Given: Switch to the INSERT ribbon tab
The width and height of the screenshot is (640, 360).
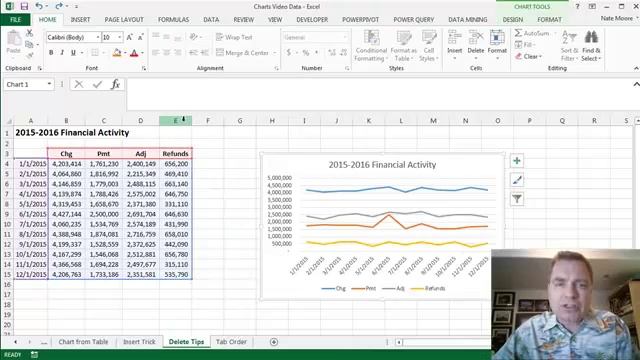Looking at the screenshot, I should [80, 20].
